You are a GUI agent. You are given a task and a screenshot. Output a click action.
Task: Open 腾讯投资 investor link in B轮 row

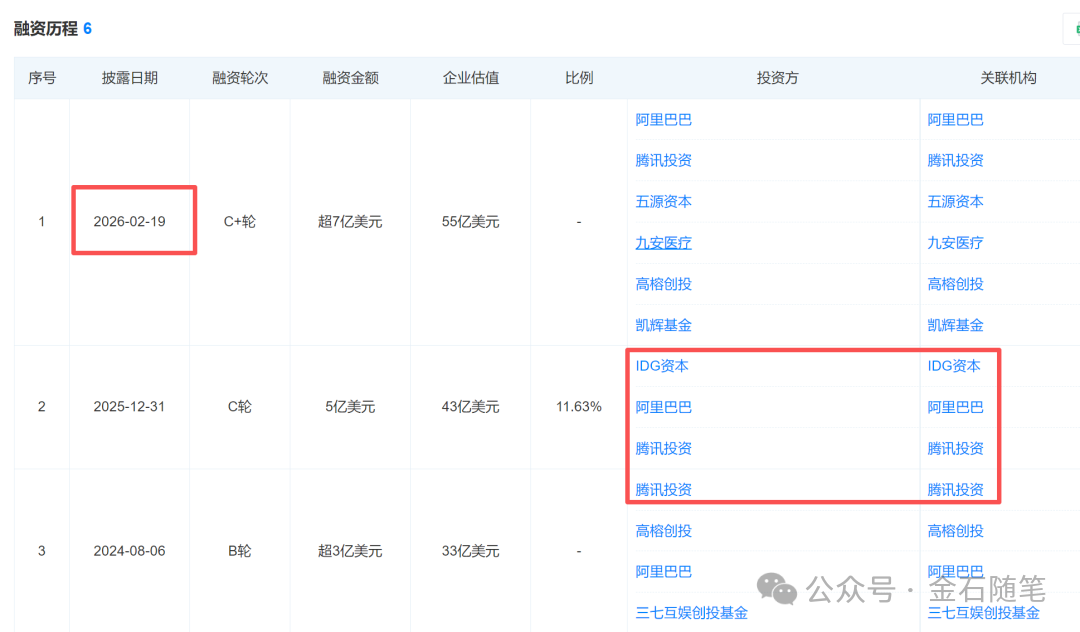click(663, 489)
